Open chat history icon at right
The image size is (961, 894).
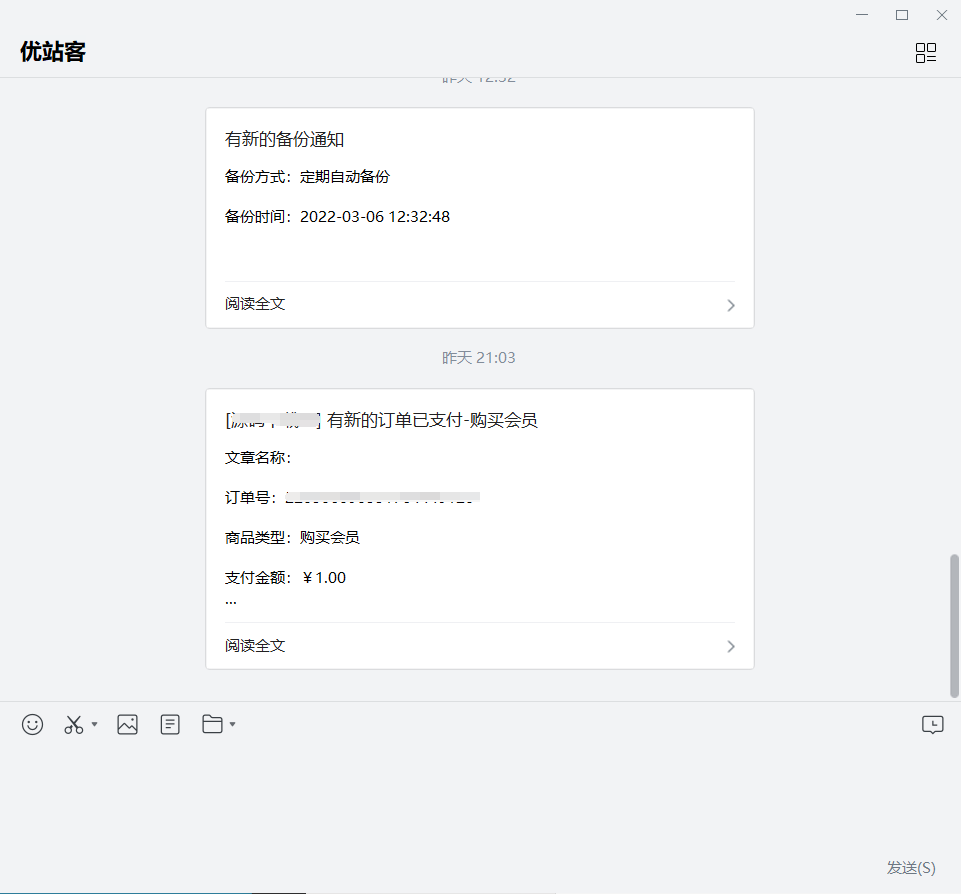[x=932, y=725]
